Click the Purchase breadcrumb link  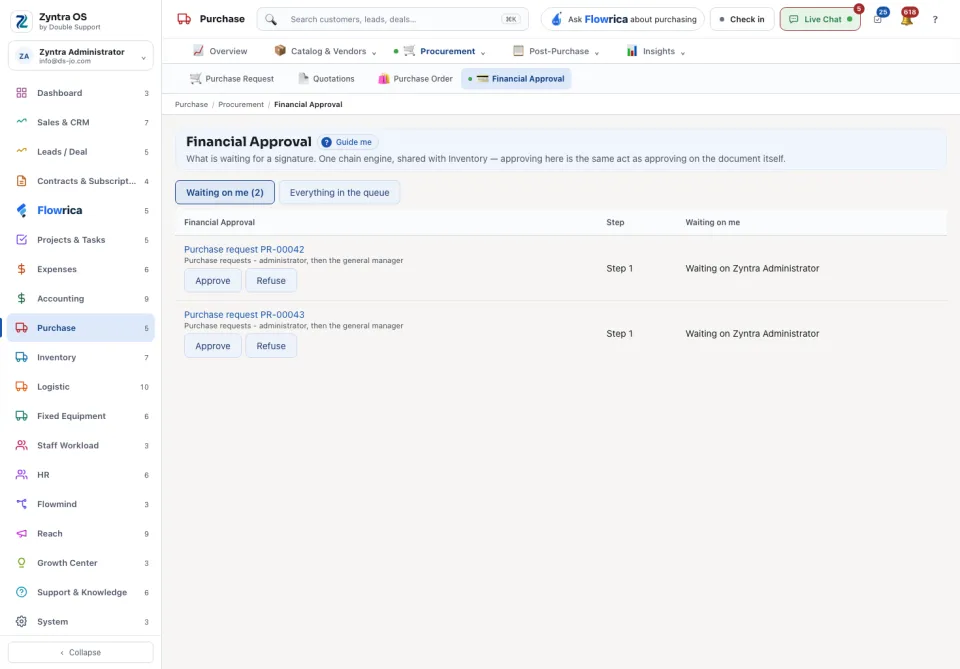pyautogui.click(x=191, y=105)
